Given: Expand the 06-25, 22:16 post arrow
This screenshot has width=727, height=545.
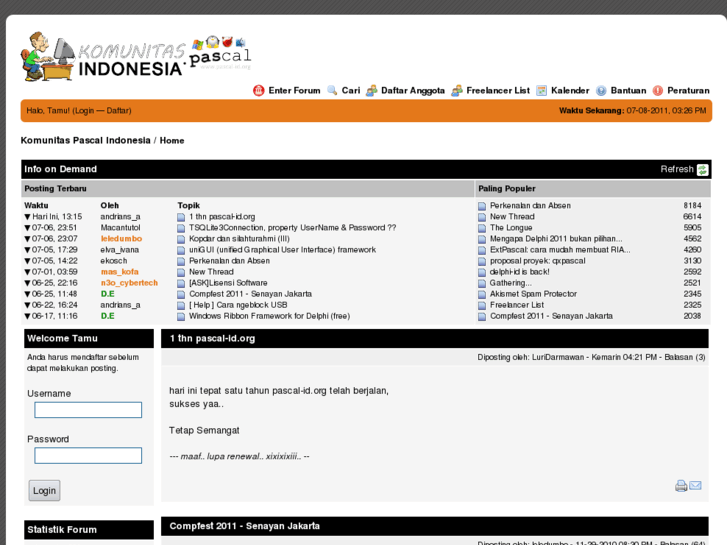Looking at the screenshot, I should tap(27, 283).
